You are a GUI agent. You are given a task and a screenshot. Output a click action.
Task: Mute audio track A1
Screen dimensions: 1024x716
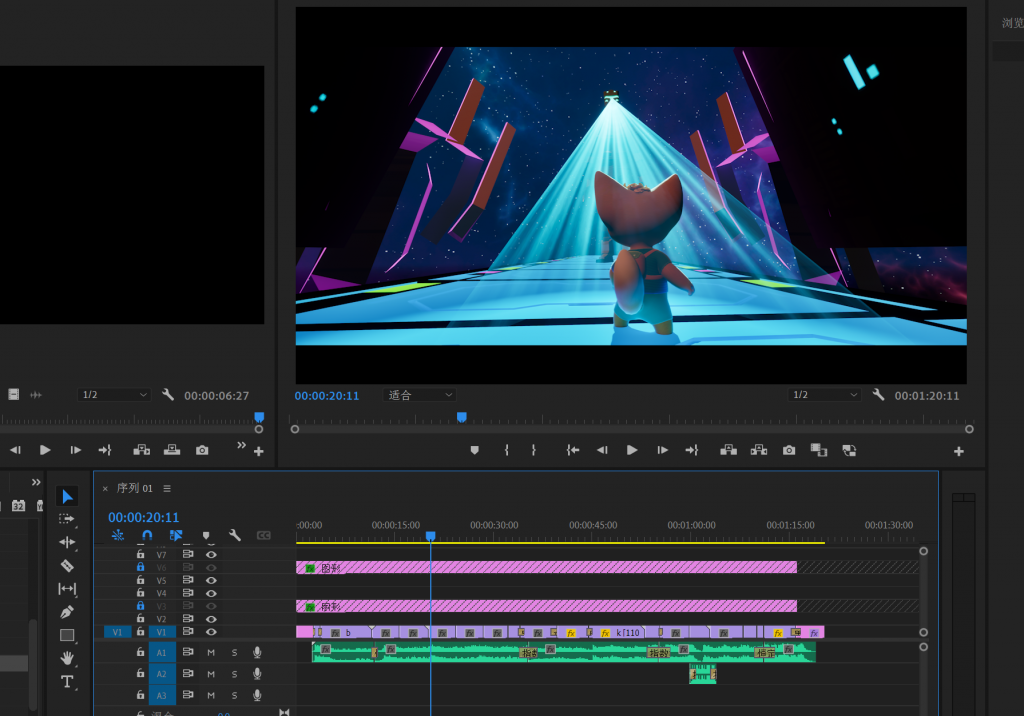click(211, 653)
